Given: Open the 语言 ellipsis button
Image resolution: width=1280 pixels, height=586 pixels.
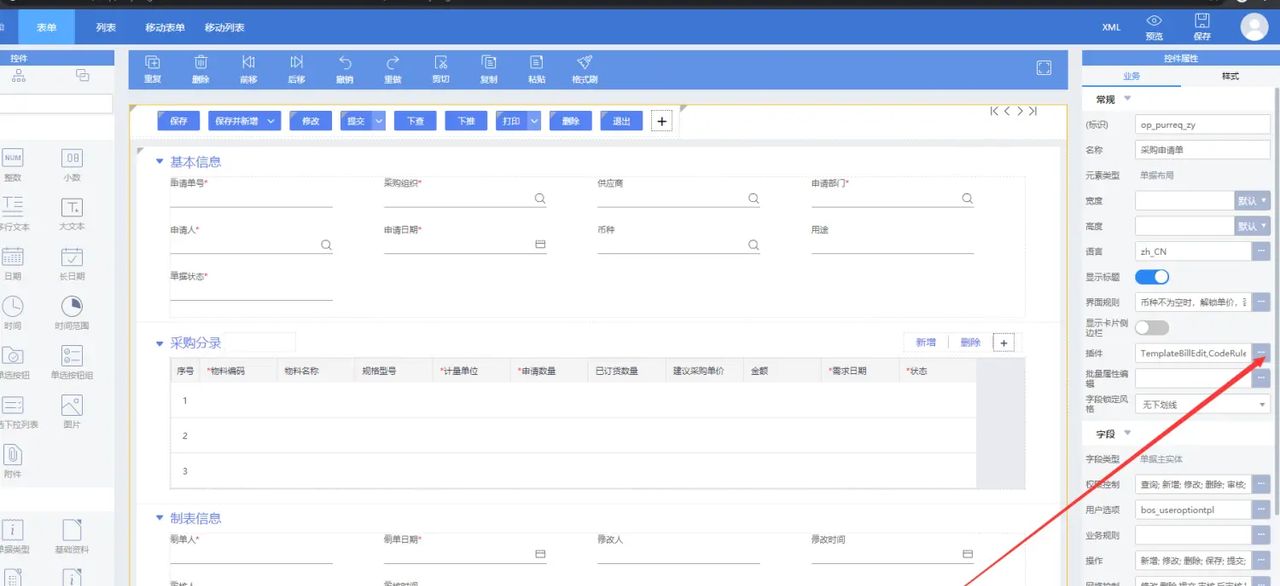Looking at the screenshot, I should (x=1262, y=251).
